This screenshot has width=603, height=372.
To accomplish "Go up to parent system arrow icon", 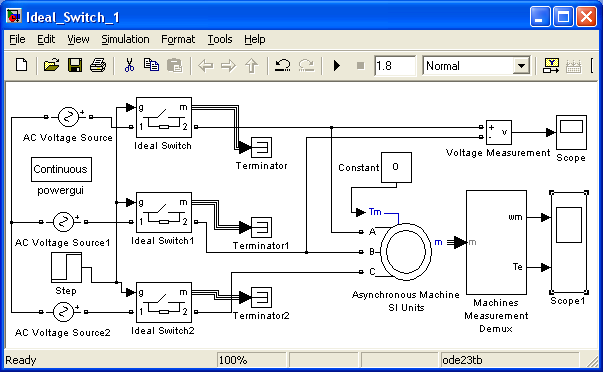I will tap(252, 66).
